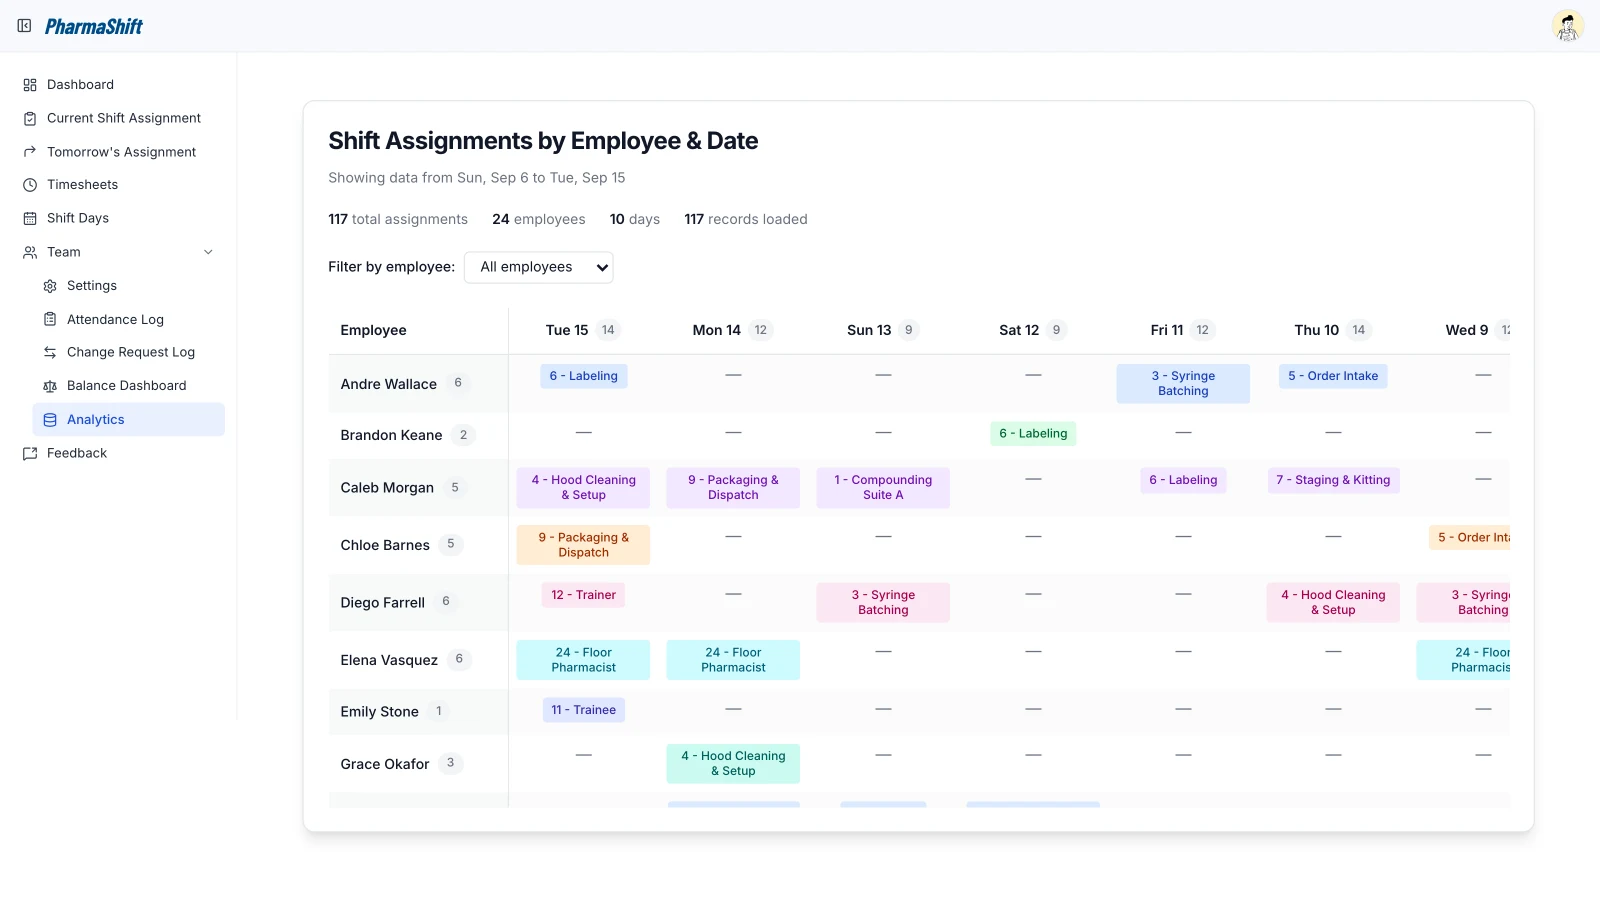
Task: Click the Settings gear icon
Action: click(x=50, y=286)
